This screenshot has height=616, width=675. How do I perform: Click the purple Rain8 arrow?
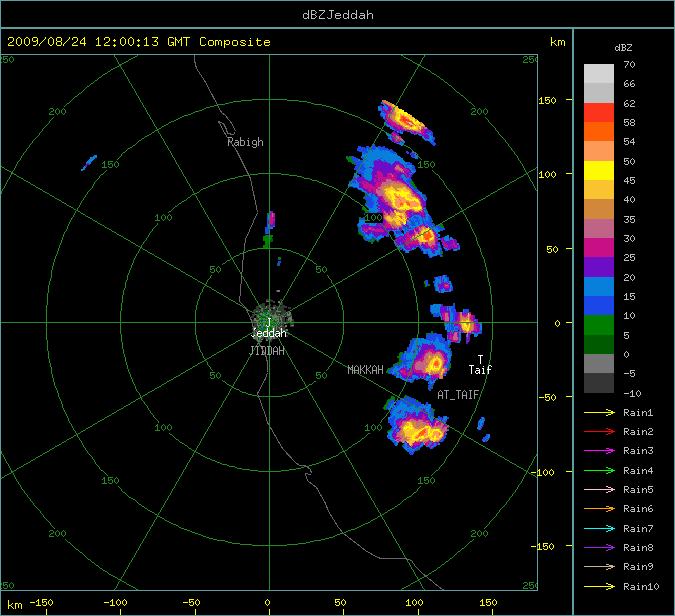coord(600,547)
